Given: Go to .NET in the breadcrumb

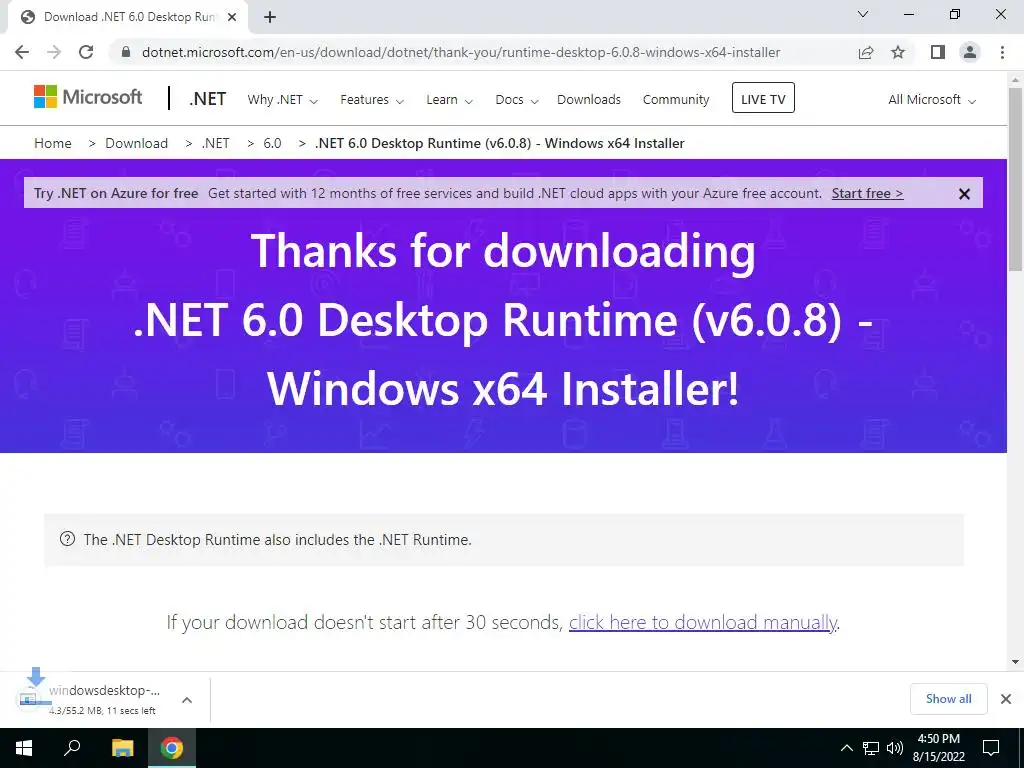Looking at the screenshot, I should point(216,143).
